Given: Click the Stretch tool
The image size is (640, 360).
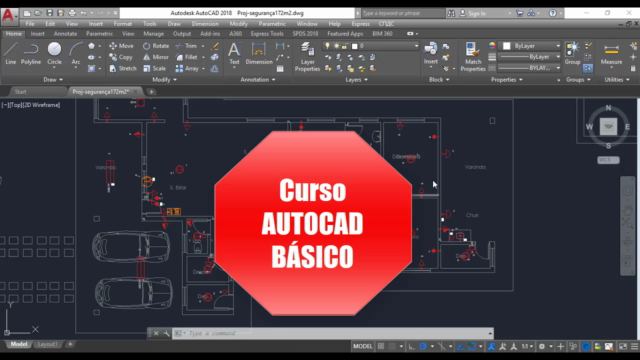Looking at the screenshot, I should click(123, 69).
